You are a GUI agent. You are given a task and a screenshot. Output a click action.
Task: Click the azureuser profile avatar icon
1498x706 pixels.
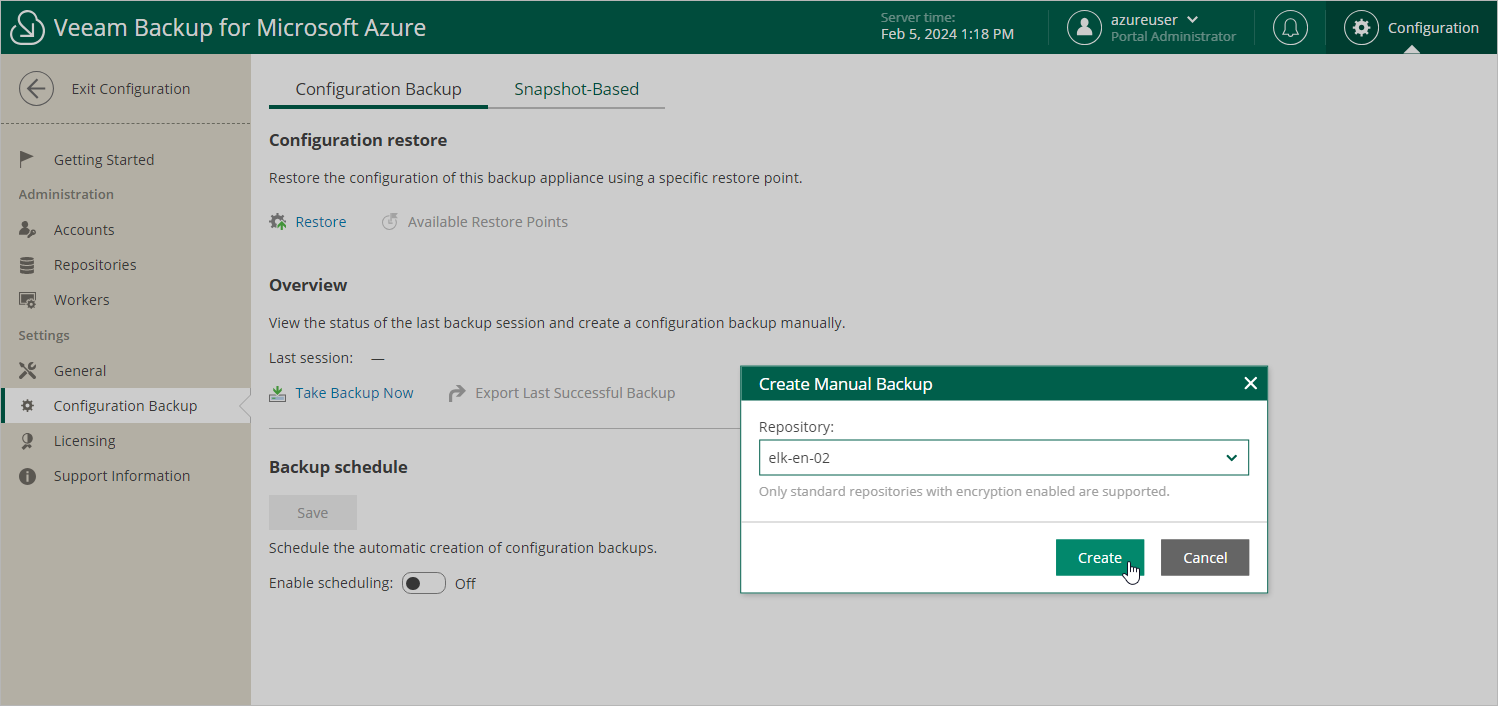tap(1084, 28)
